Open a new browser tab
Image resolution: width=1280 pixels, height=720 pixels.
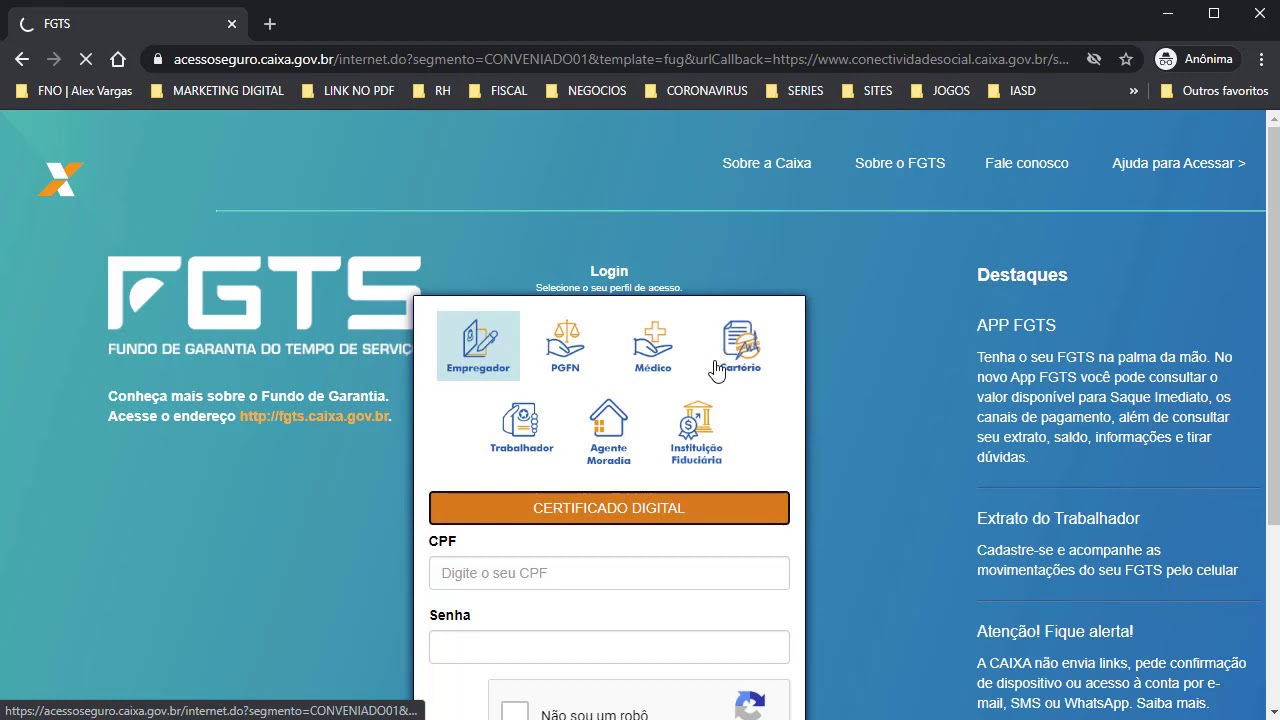point(270,24)
